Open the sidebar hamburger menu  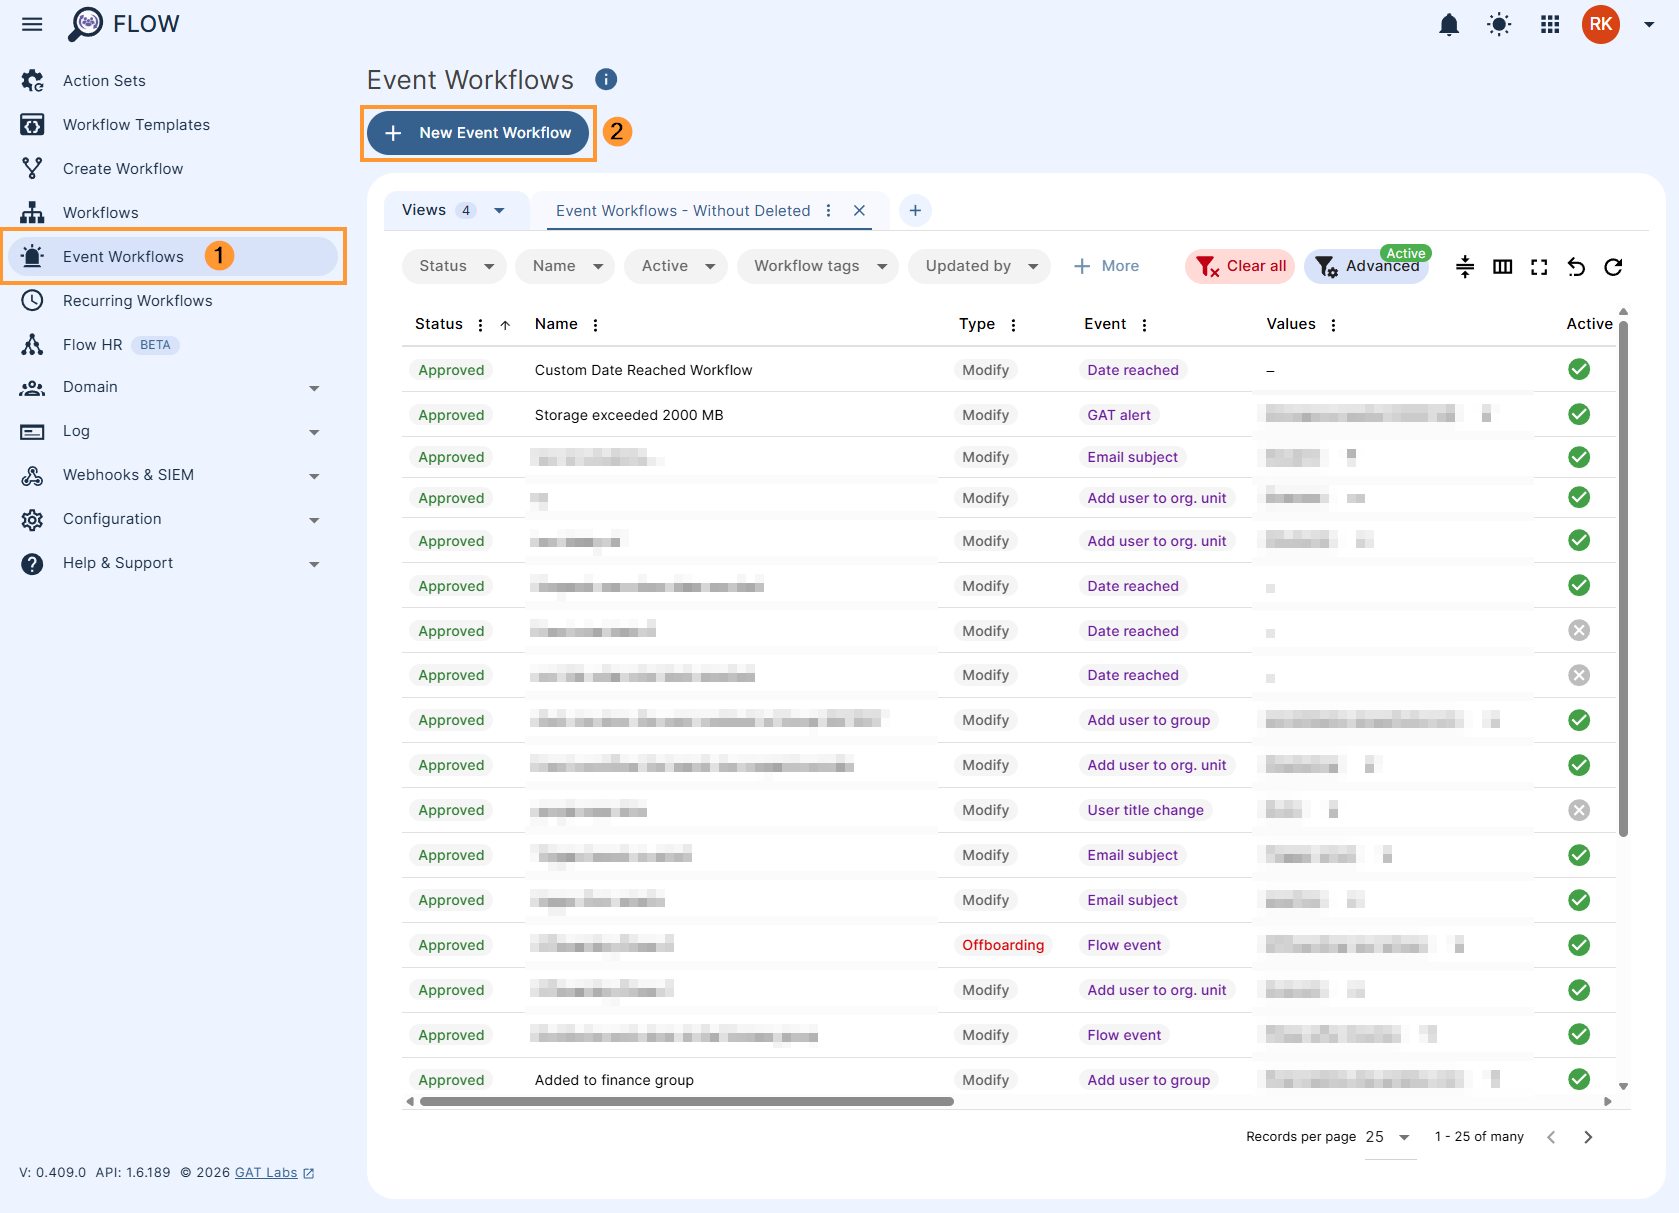point(31,24)
